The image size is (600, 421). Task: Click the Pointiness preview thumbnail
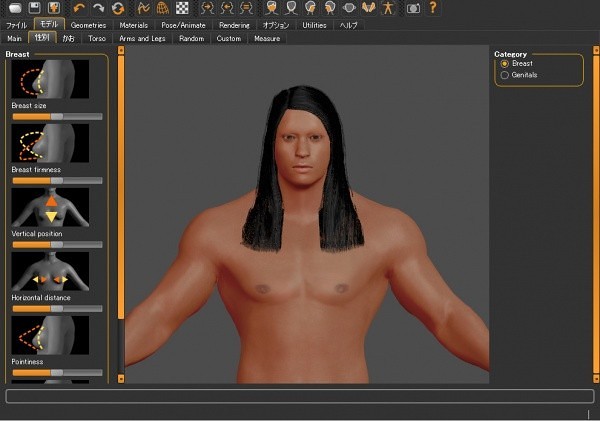click(x=50, y=335)
